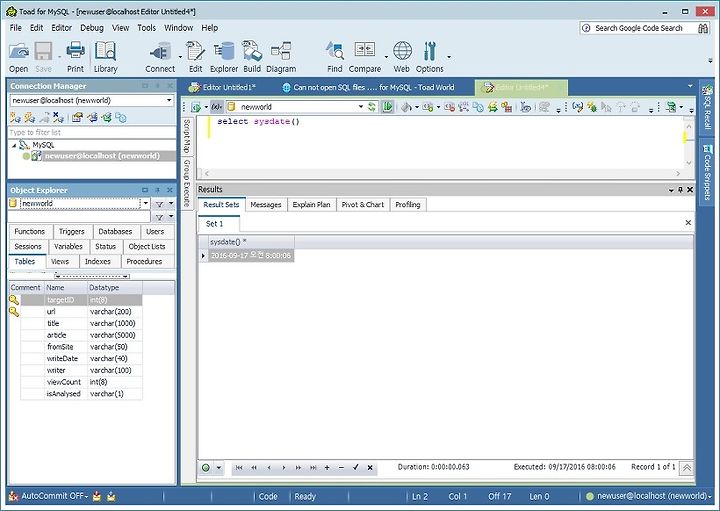Open the Build query builder icon
The width and height of the screenshot is (720, 511).
point(252,57)
